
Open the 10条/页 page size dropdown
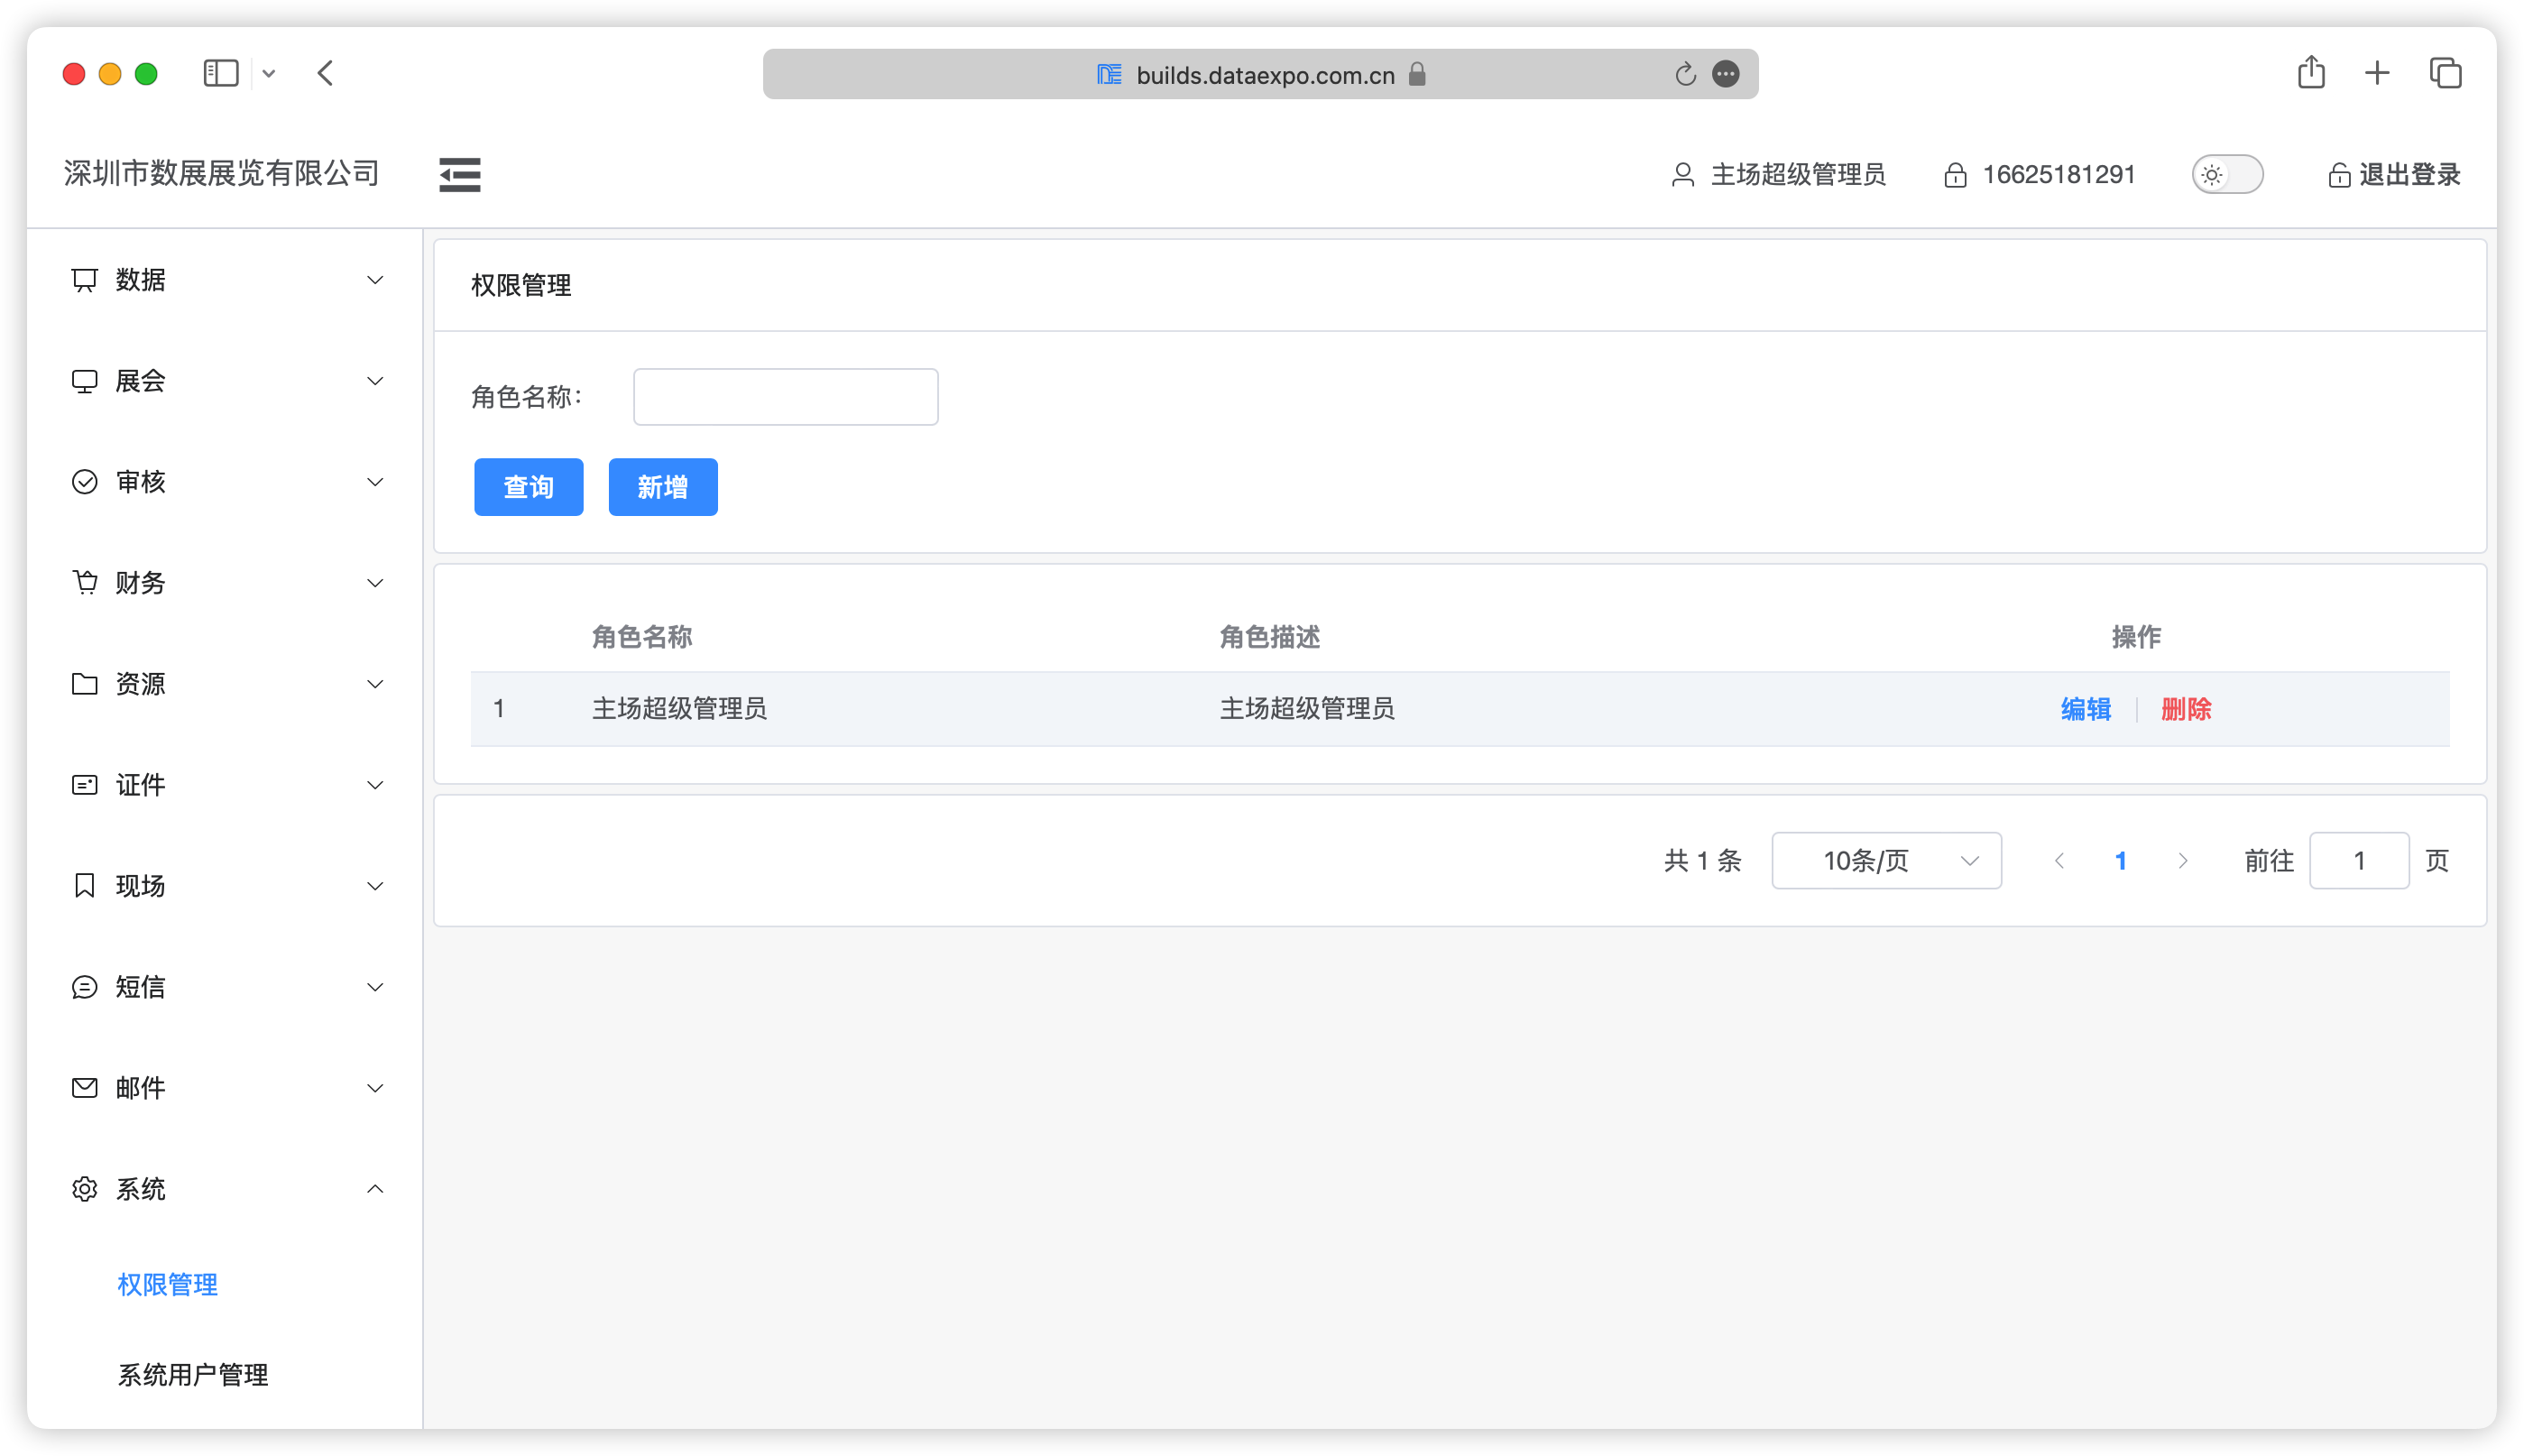[1886, 861]
